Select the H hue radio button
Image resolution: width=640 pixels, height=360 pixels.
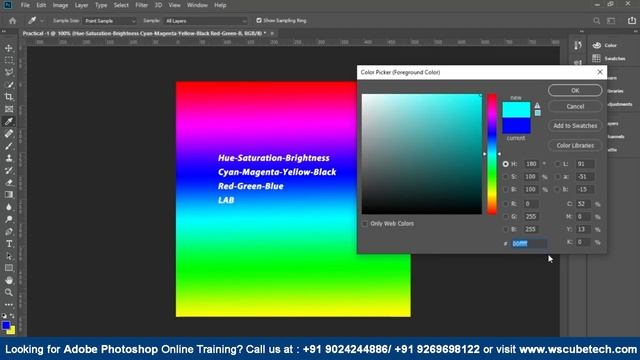pyautogui.click(x=506, y=164)
